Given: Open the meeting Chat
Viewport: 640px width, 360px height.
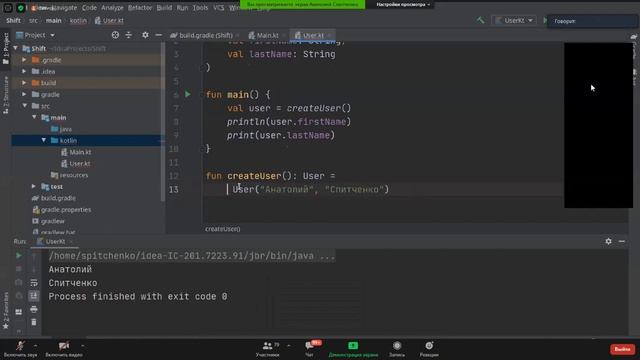Looking at the screenshot, I should 309,349.
